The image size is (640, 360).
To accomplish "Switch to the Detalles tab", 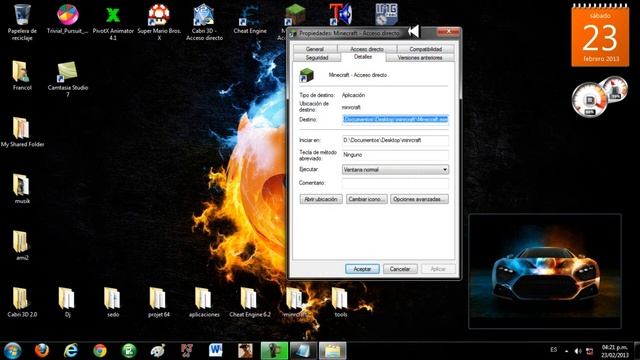I will (x=363, y=57).
